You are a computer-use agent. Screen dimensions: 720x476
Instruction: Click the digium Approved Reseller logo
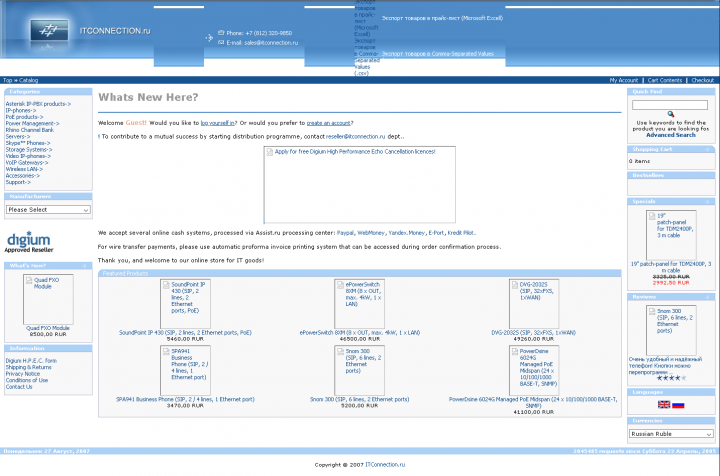(29, 241)
